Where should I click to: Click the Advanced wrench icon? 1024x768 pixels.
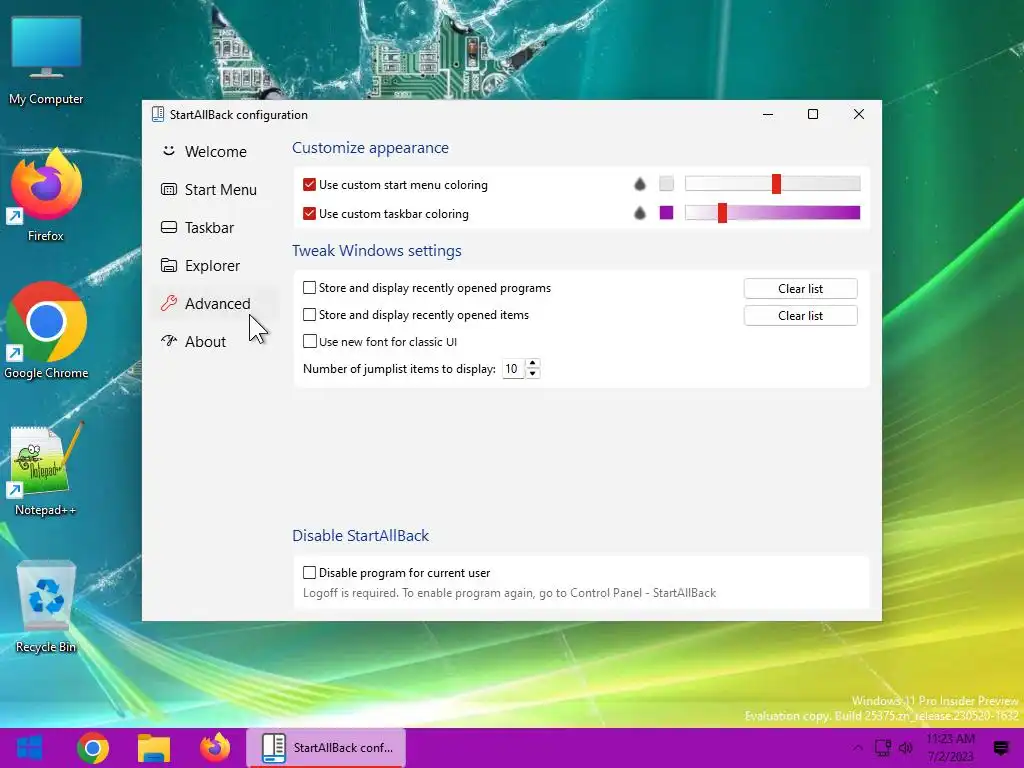[x=168, y=303]
